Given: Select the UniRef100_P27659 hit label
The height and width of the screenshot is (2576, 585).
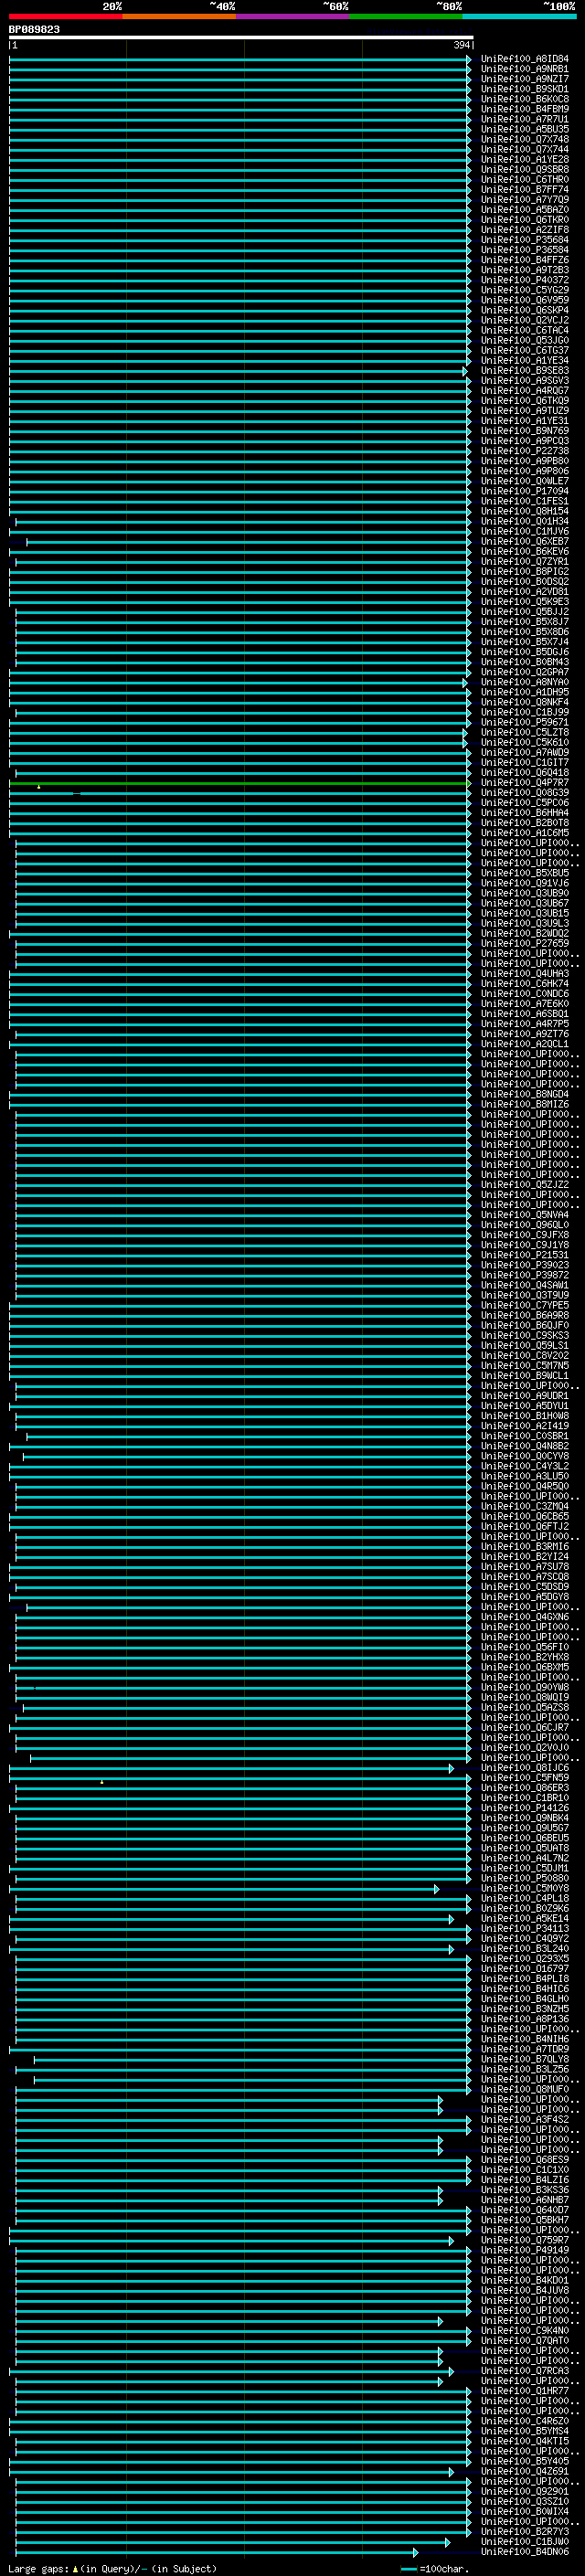Looking at the screenshot, I should [525, 944].
